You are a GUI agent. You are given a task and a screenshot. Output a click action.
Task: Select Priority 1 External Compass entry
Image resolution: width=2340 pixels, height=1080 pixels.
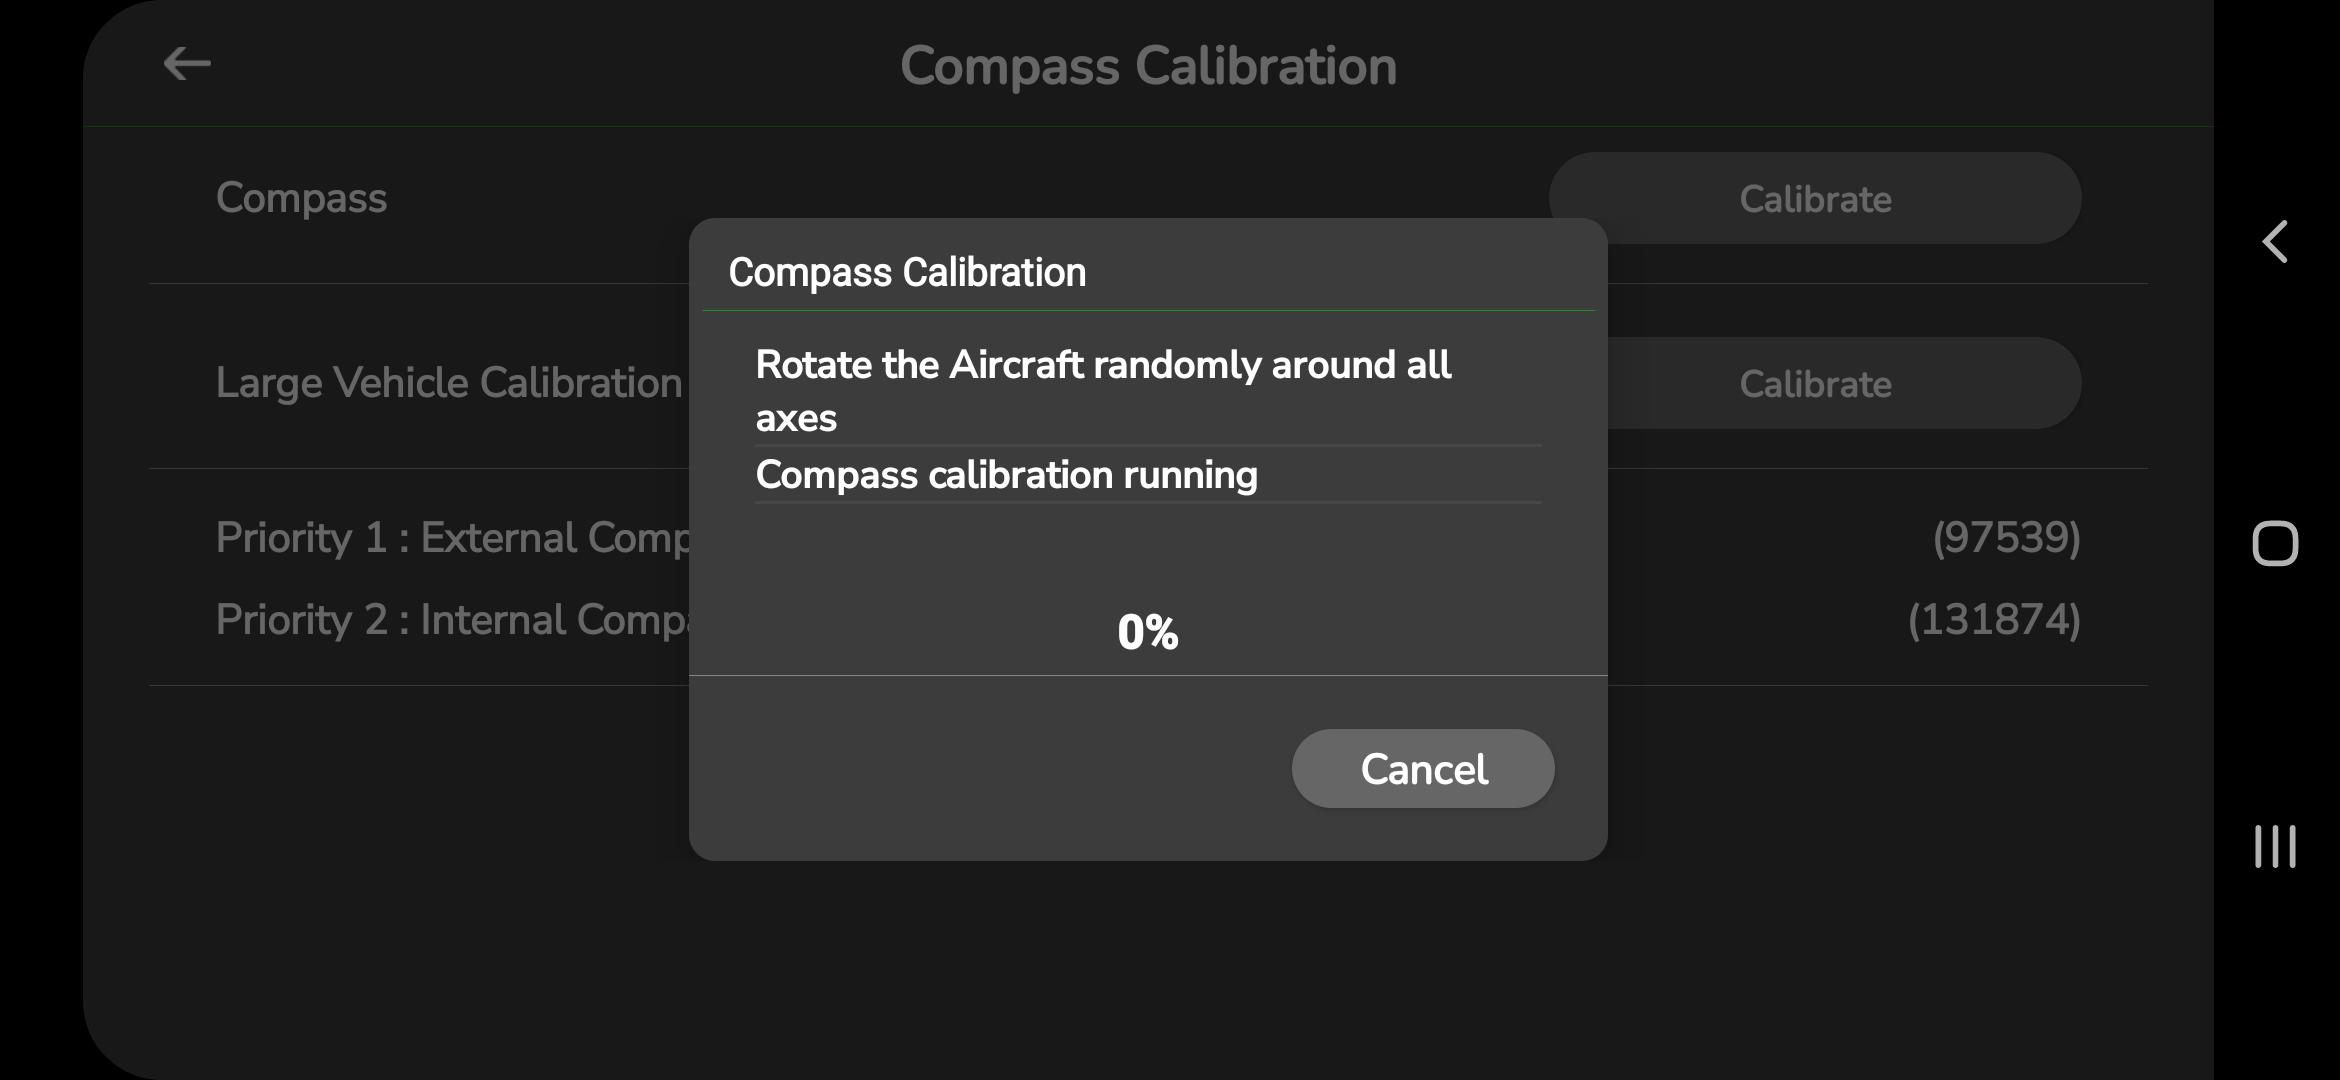coord(452,538)
